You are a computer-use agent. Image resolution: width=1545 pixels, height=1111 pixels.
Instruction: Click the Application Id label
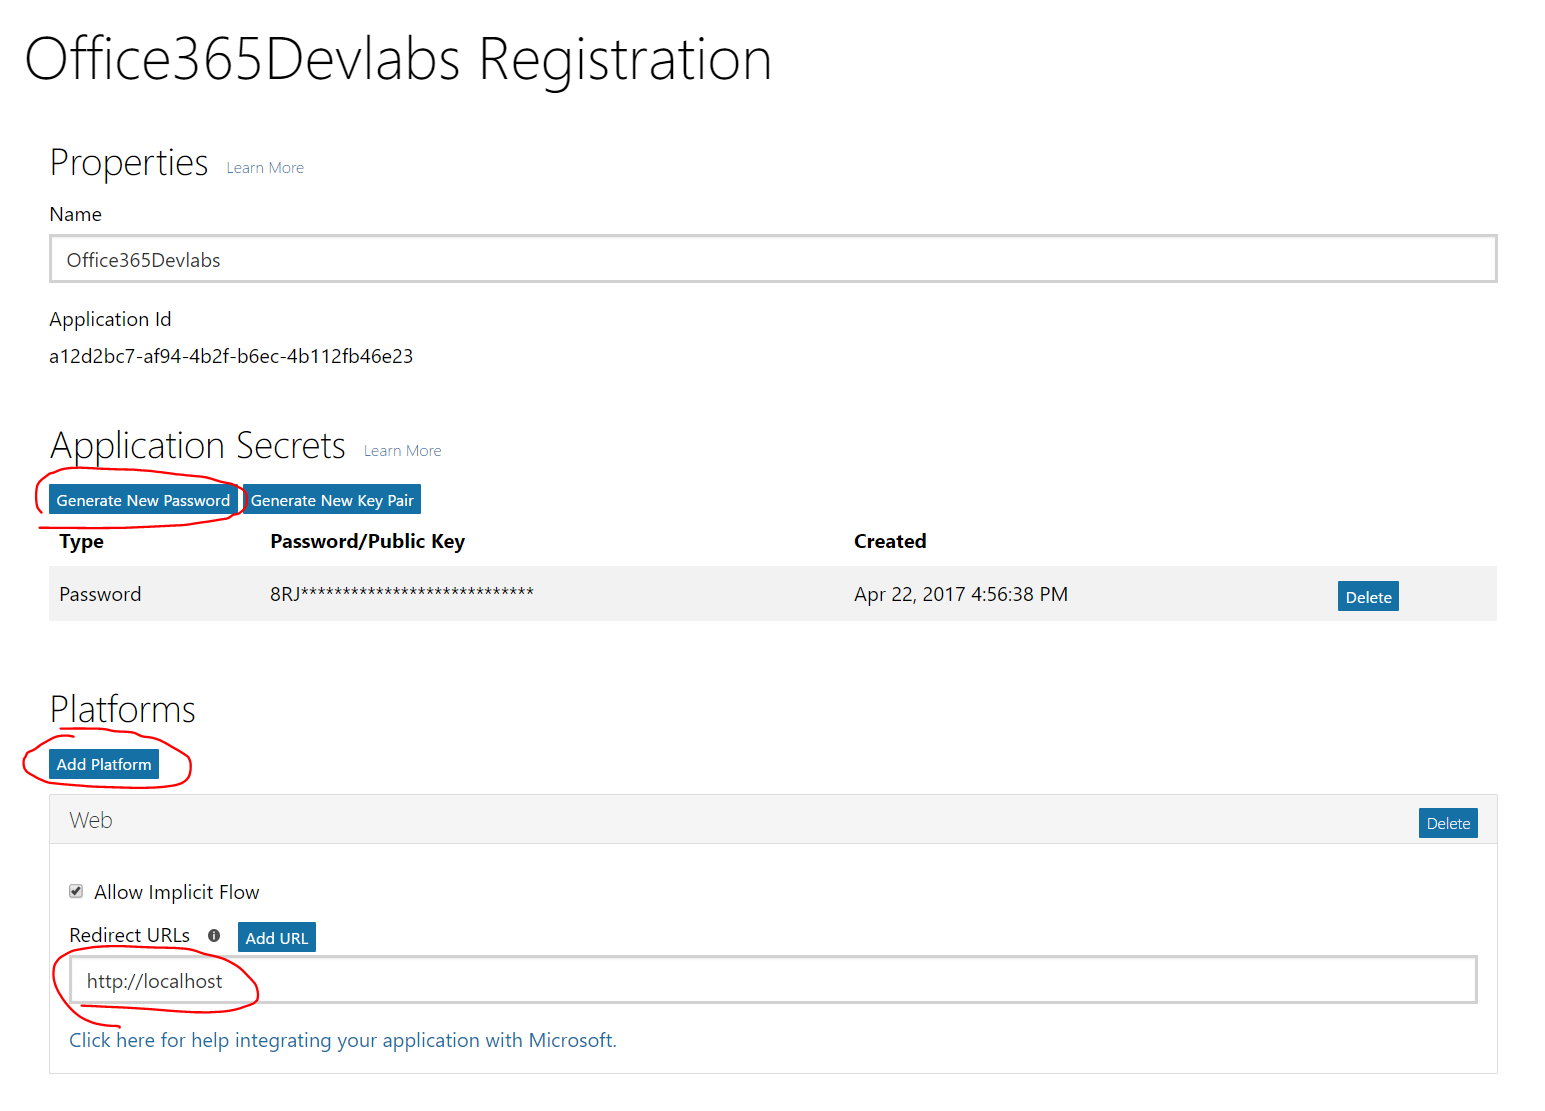pyautogui.click(x=110, y=319)
